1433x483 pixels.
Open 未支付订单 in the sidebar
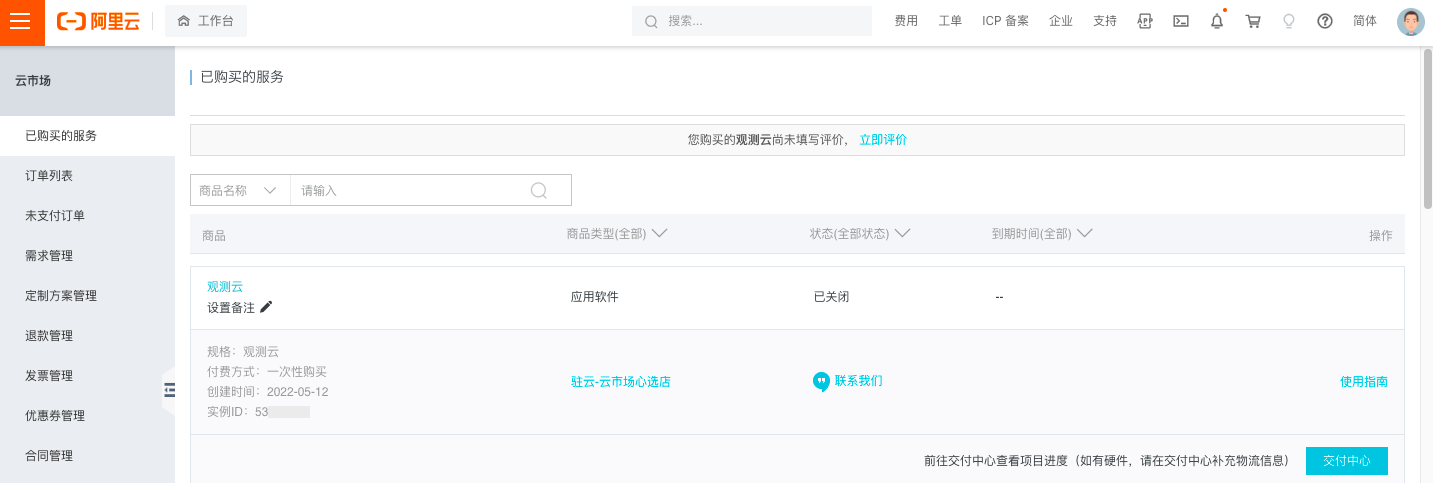tap(87, 216)
